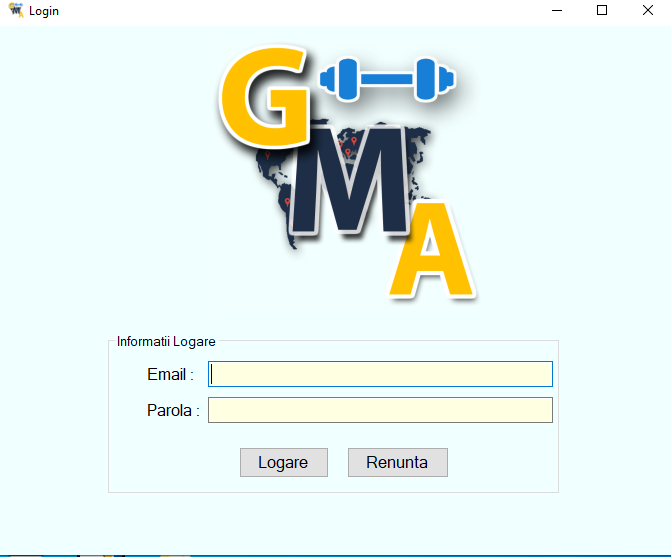Image resolution: width=671 pixels, height=557 pixels.
Task: Open the window menu from the GMA title bar icon
Action: pyautogui.click(x=16, y=10)
